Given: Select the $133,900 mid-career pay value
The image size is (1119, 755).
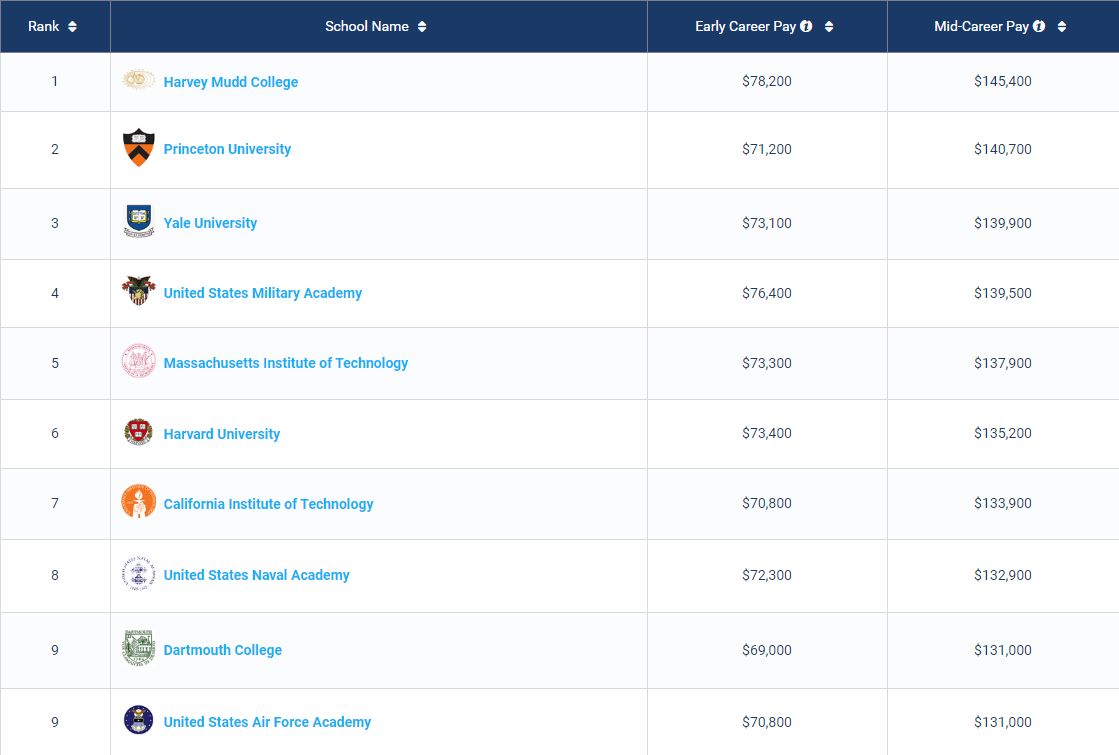Looking at the screenshot, I should [x=1003, y=503].
